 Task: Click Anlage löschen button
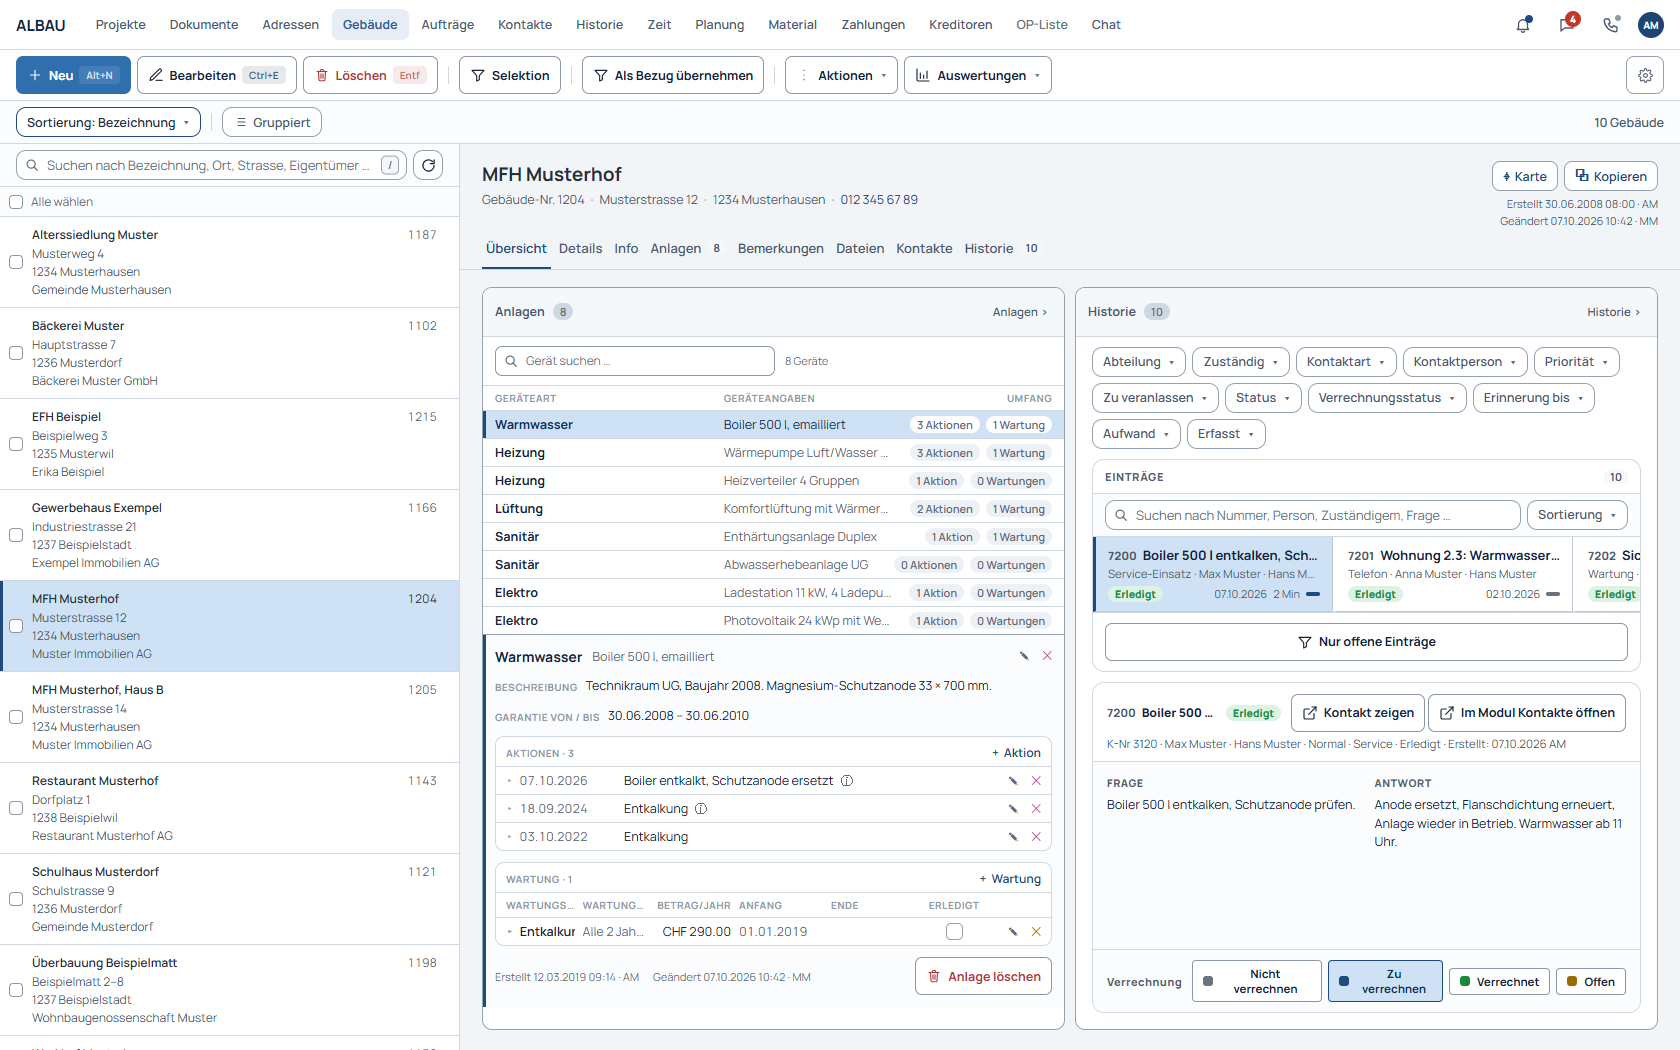tap(983, 977)
